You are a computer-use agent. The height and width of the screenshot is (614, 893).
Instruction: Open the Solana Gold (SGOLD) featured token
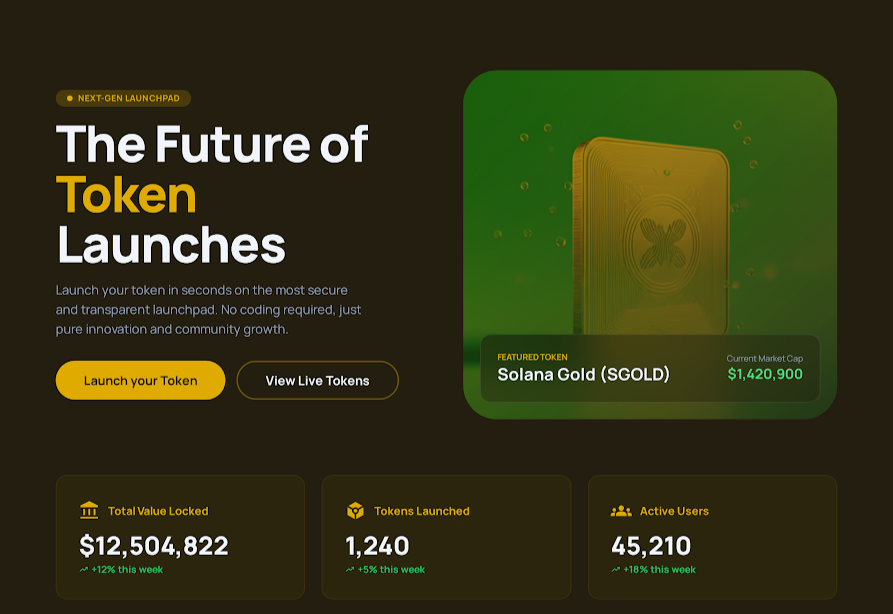coord(583,375)
